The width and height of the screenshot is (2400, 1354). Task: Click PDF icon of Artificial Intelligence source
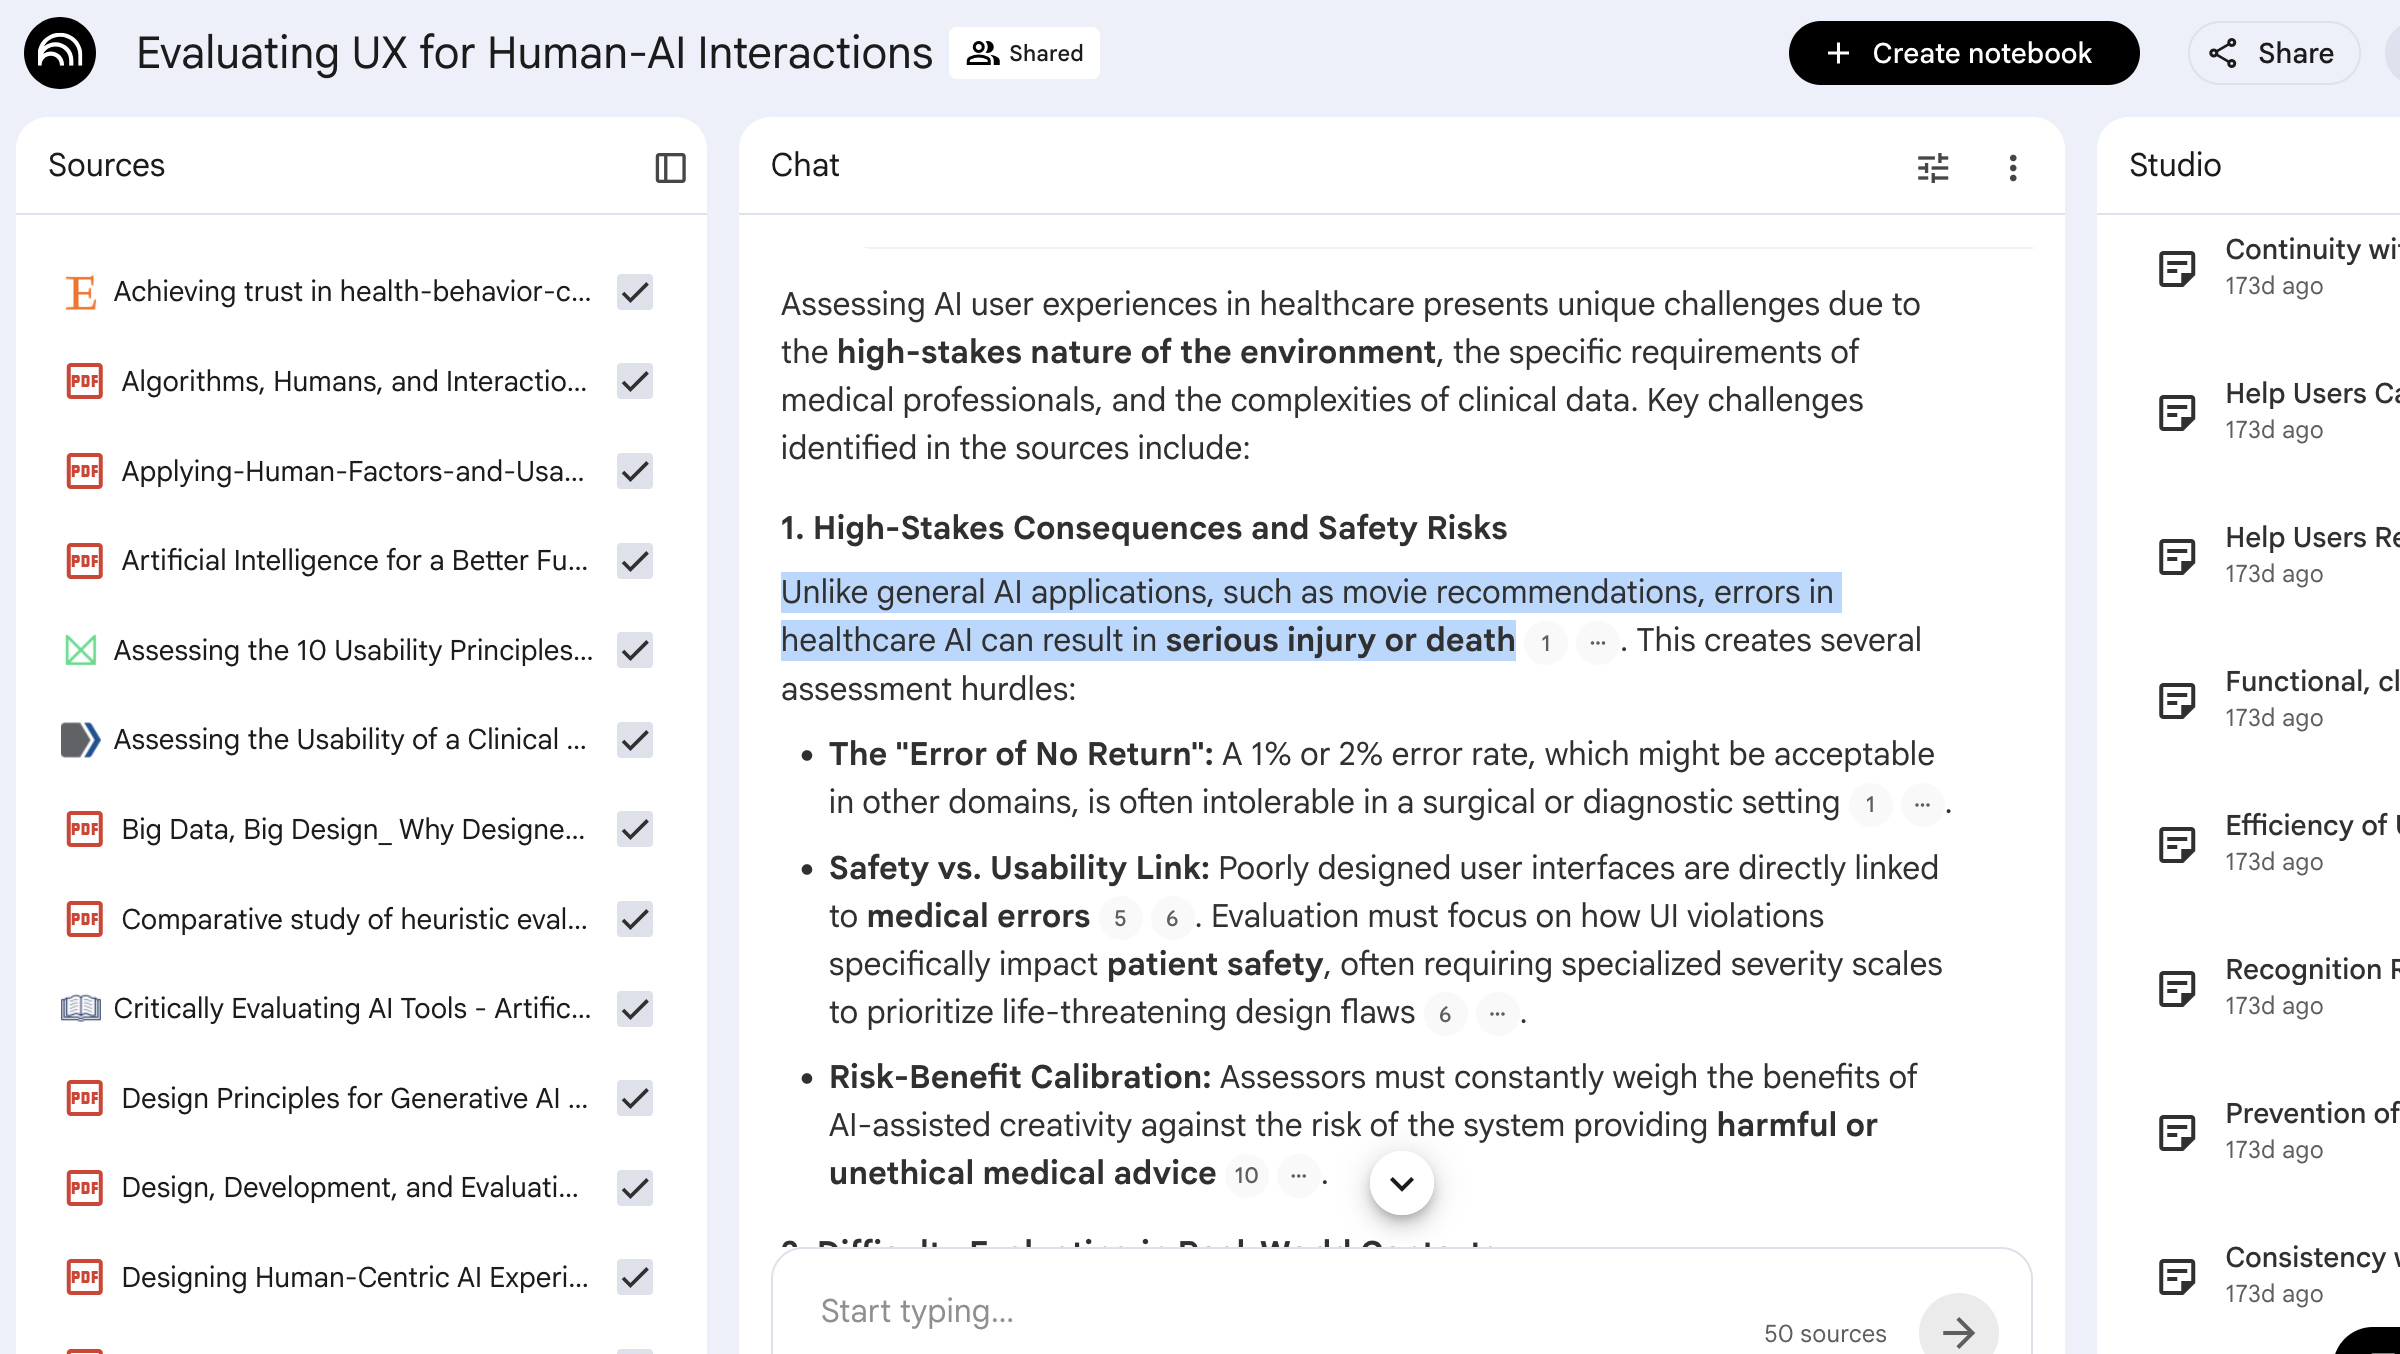84,561
